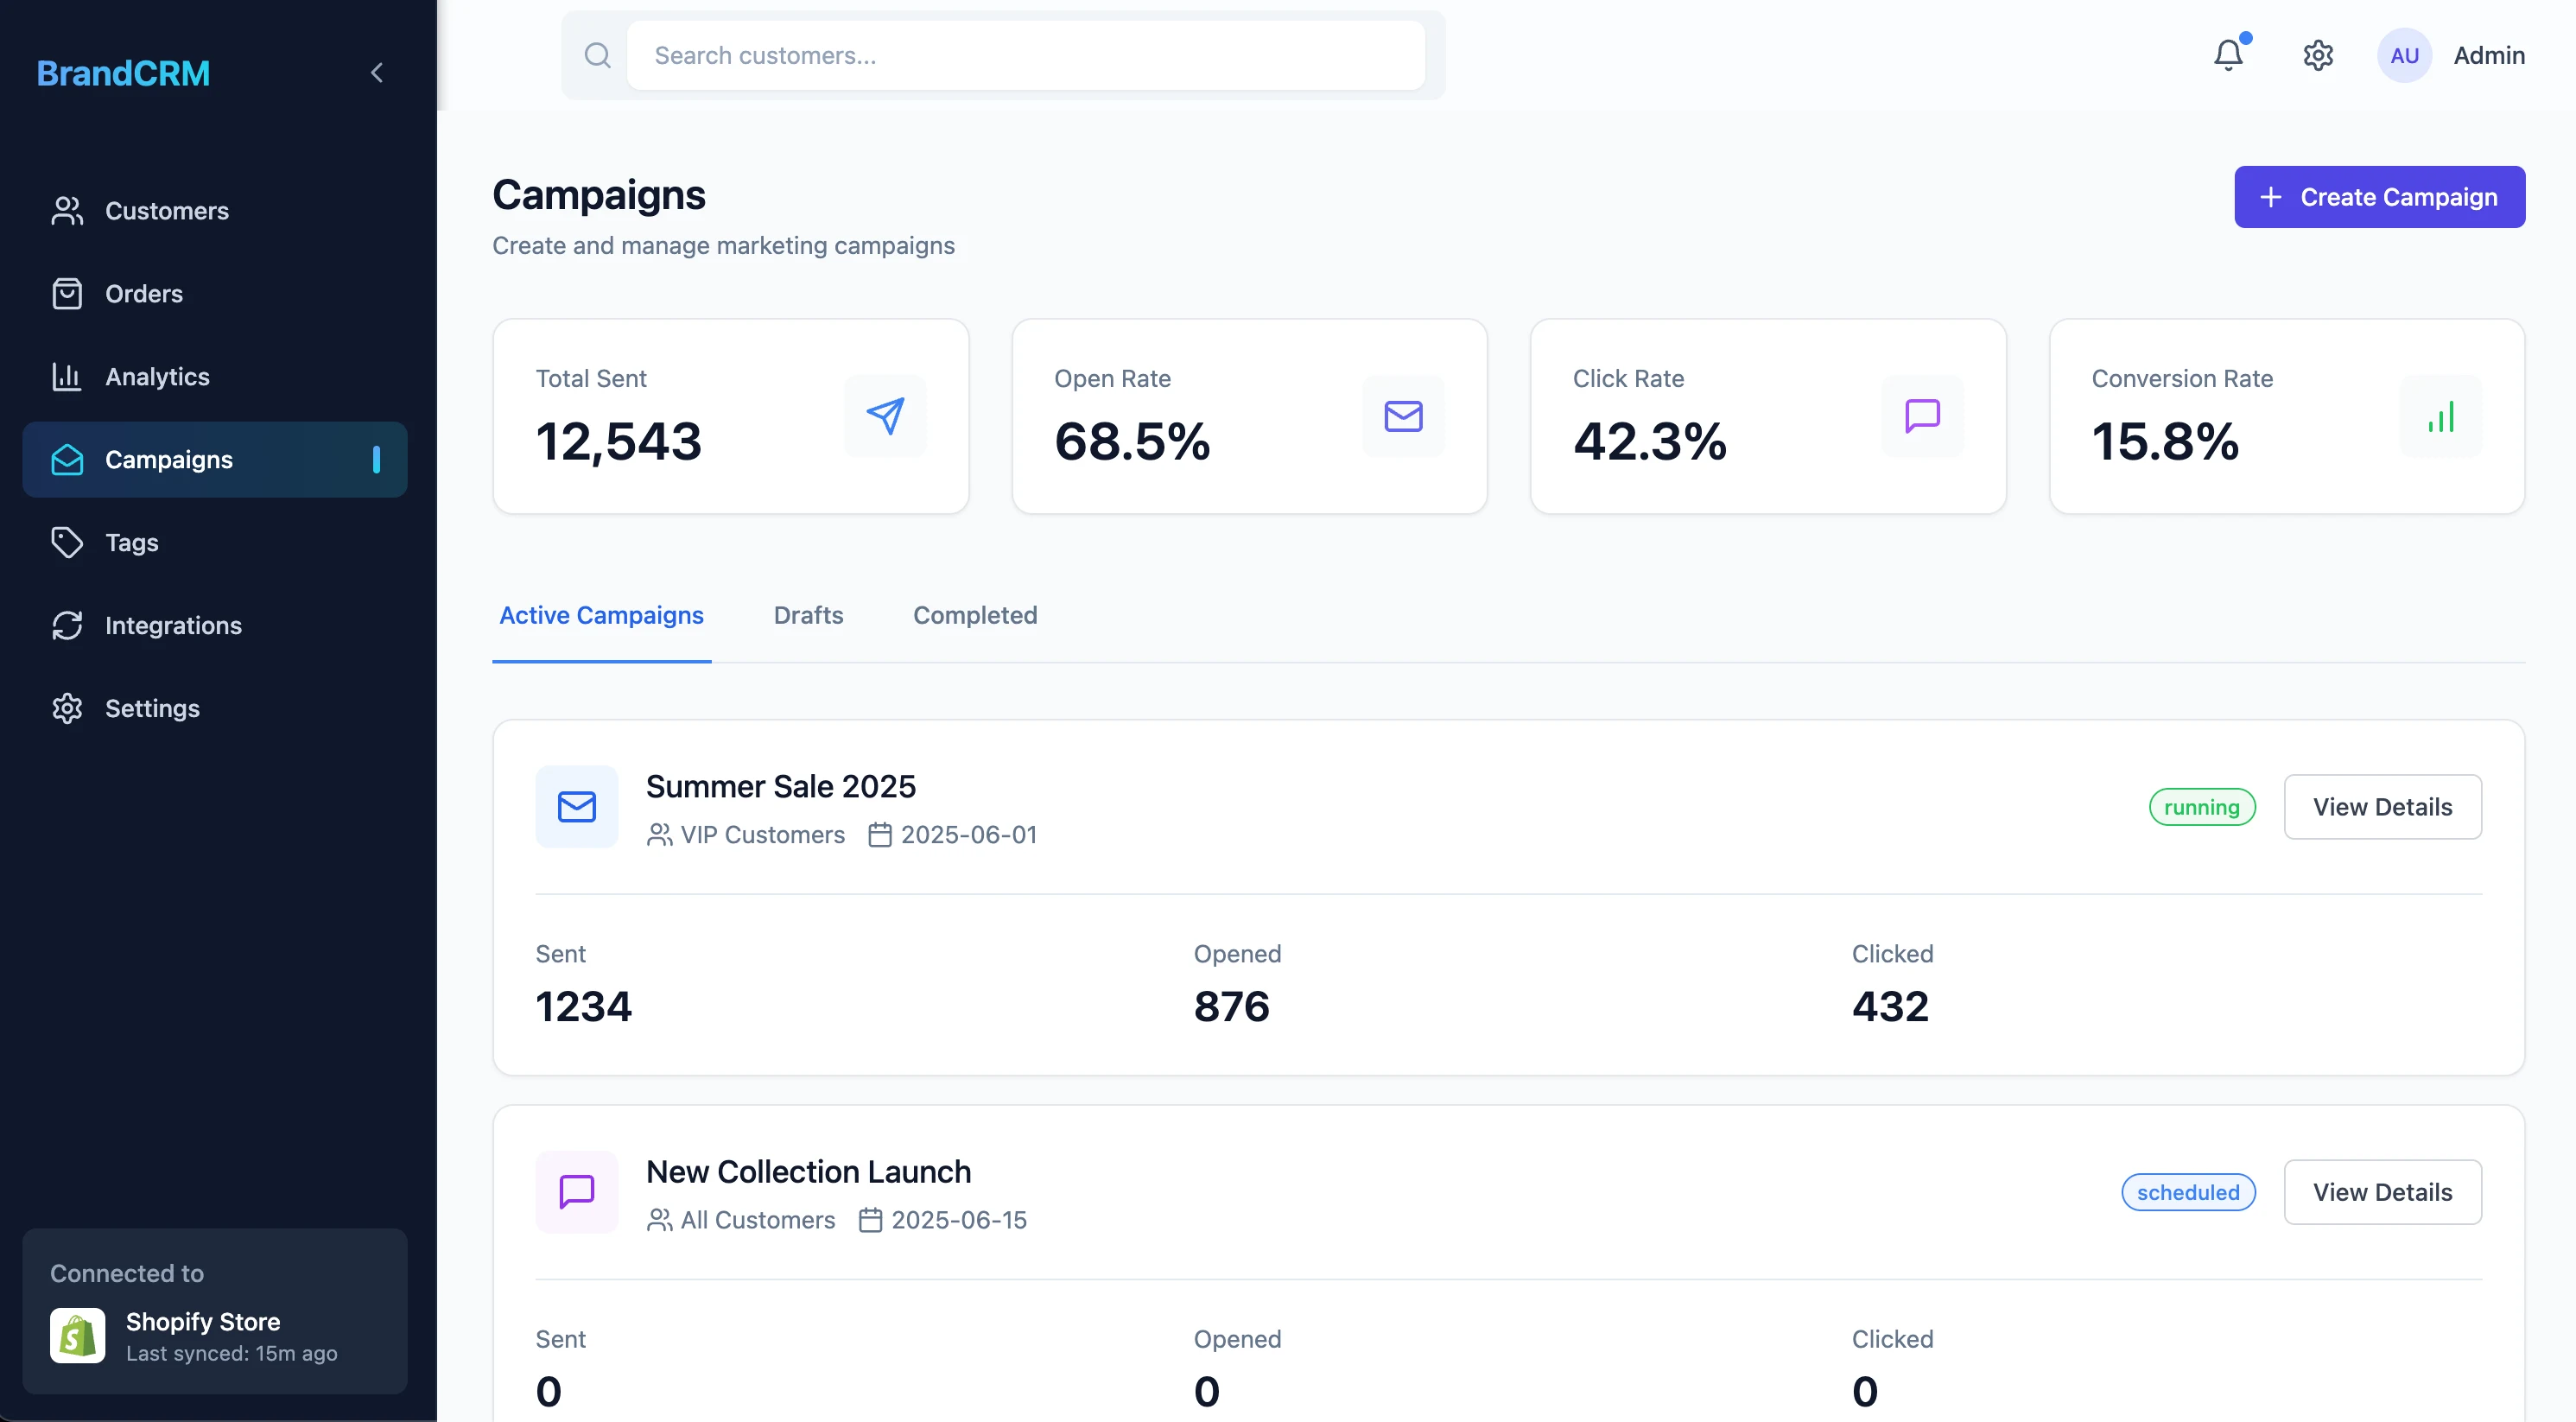
Task: Open Integrations from the sidebar
Action: coord(173,625)
